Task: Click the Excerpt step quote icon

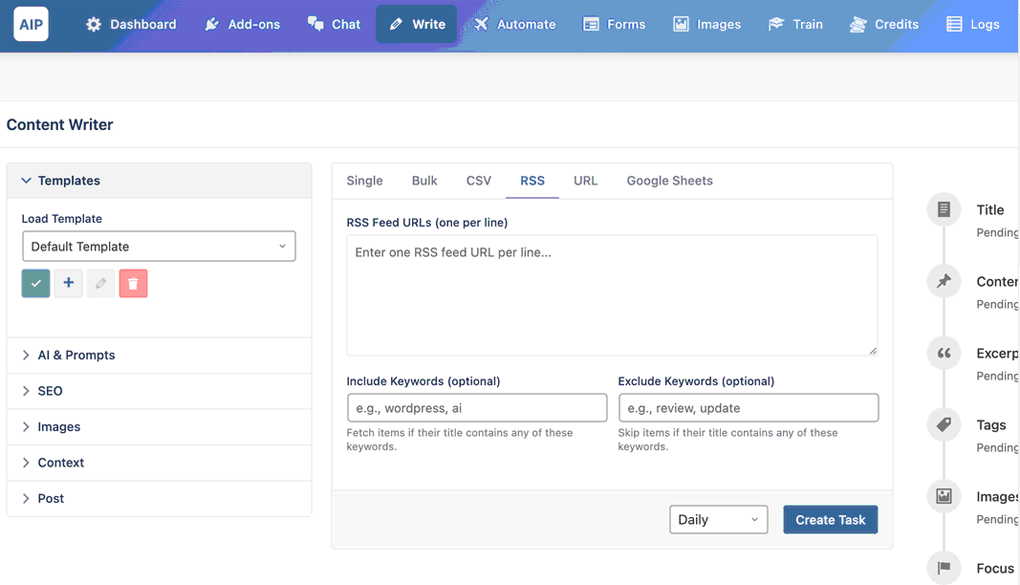Action: pos(943,353)
